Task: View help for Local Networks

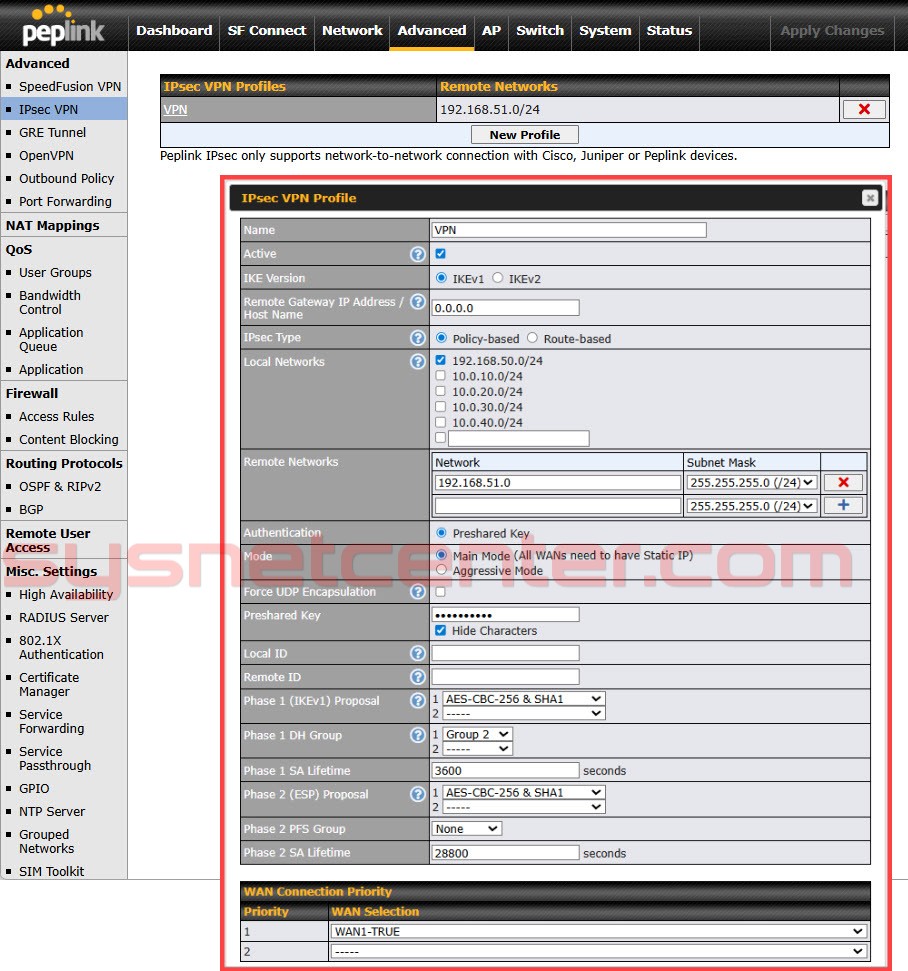Action: click(418, 361)
